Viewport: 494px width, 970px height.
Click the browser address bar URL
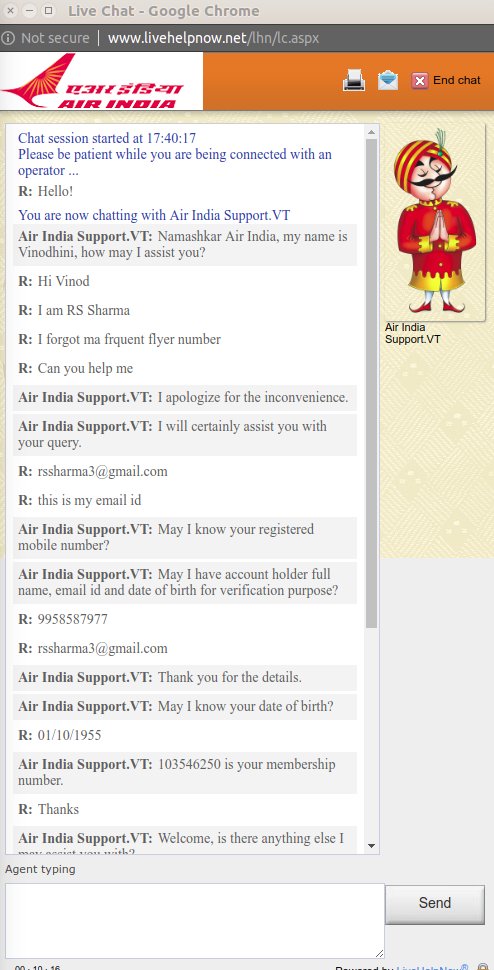click(213, 38)
